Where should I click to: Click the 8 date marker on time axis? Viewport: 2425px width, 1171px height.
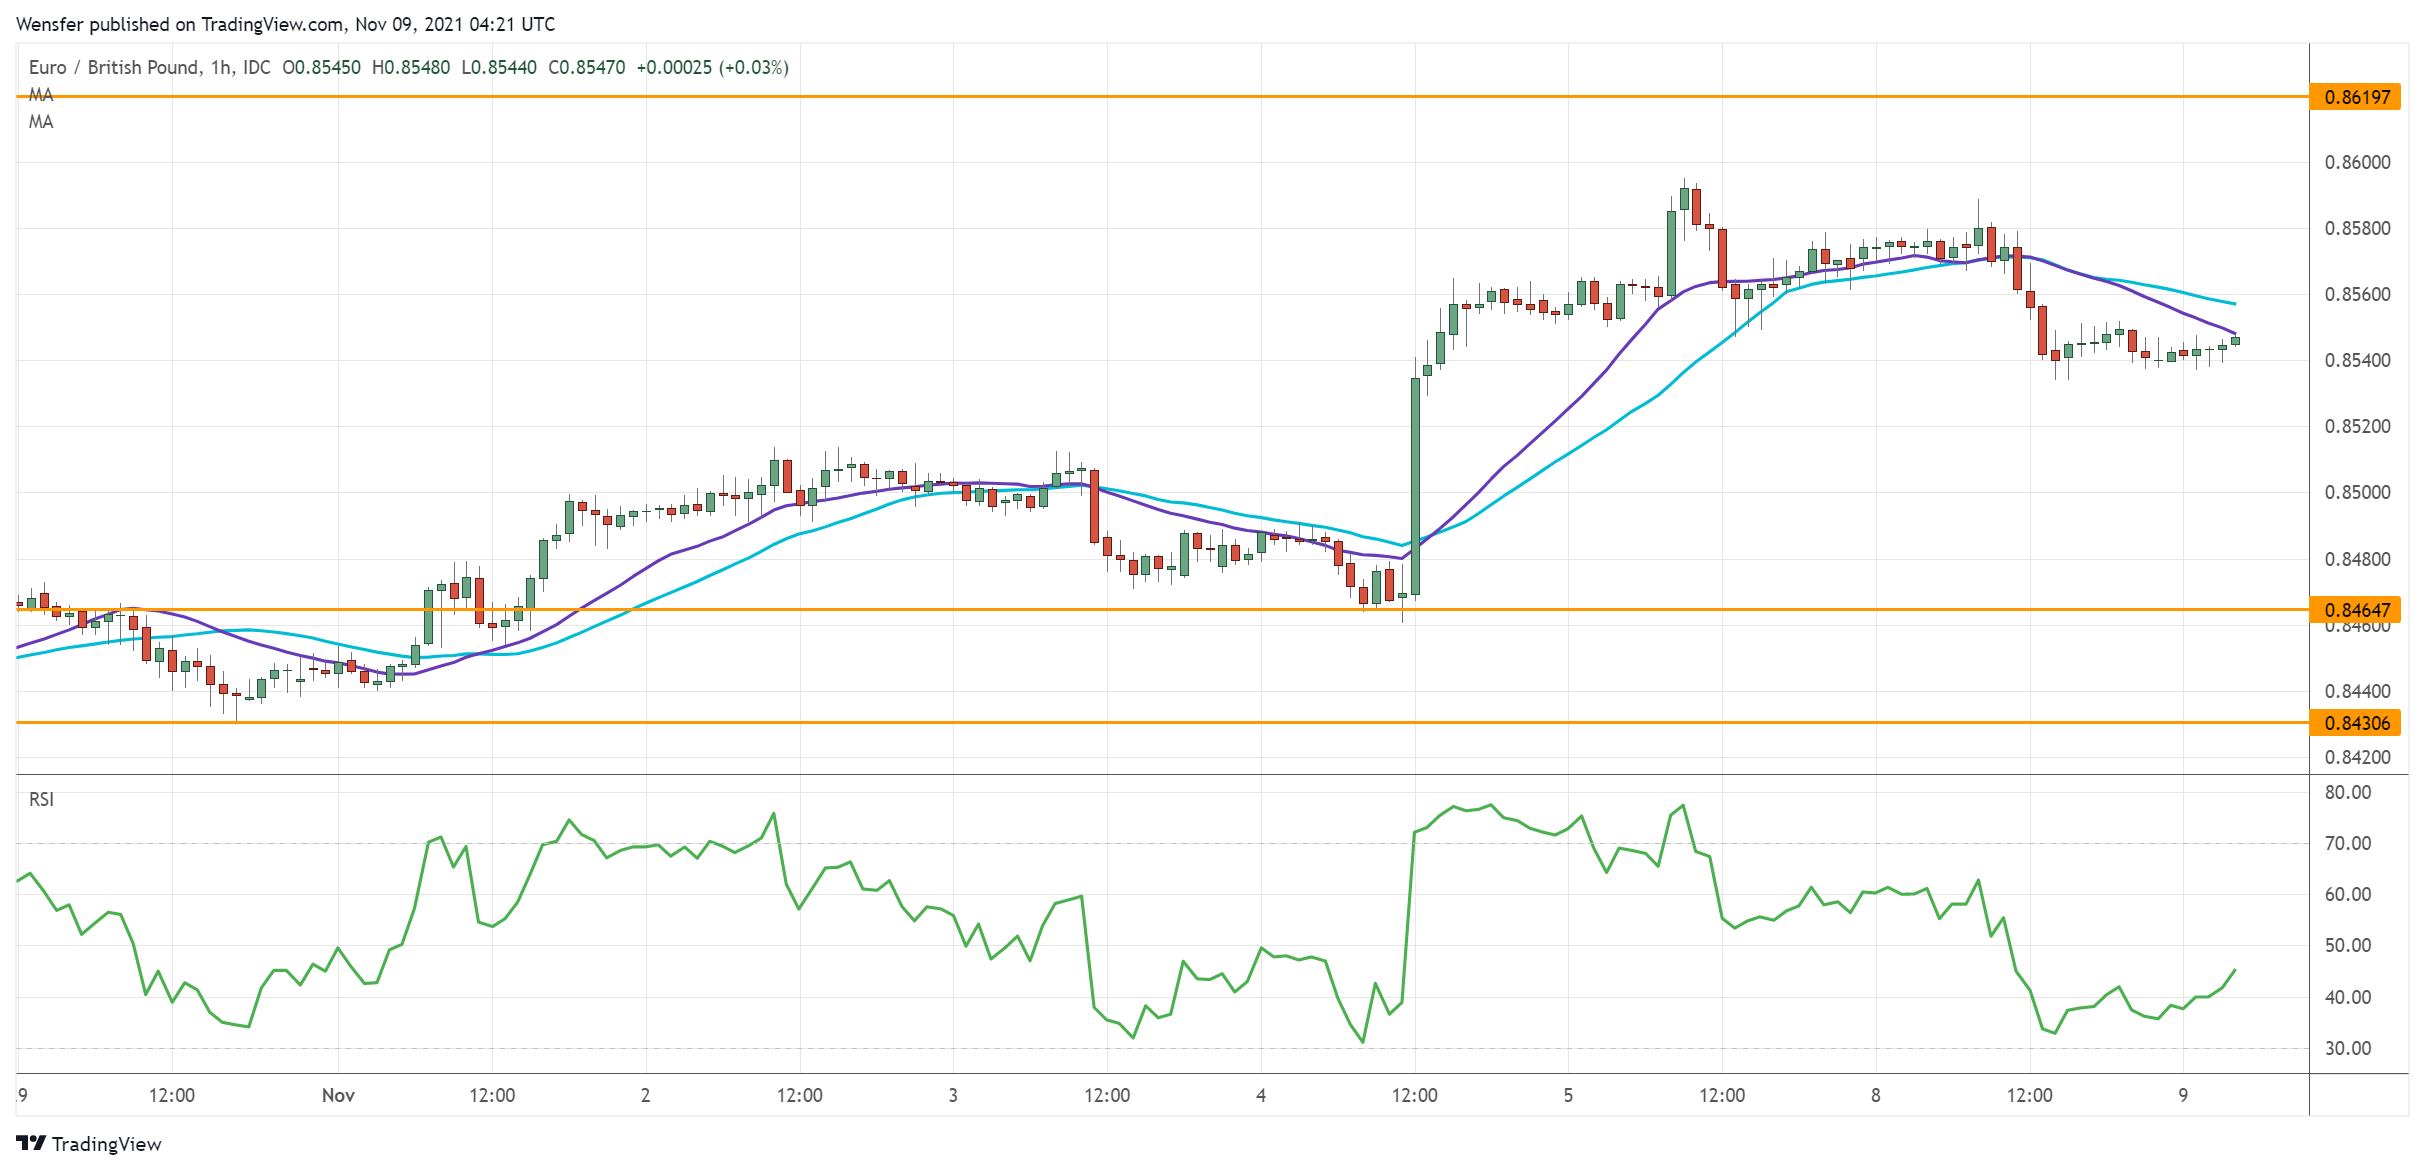click(1875, 1095)
